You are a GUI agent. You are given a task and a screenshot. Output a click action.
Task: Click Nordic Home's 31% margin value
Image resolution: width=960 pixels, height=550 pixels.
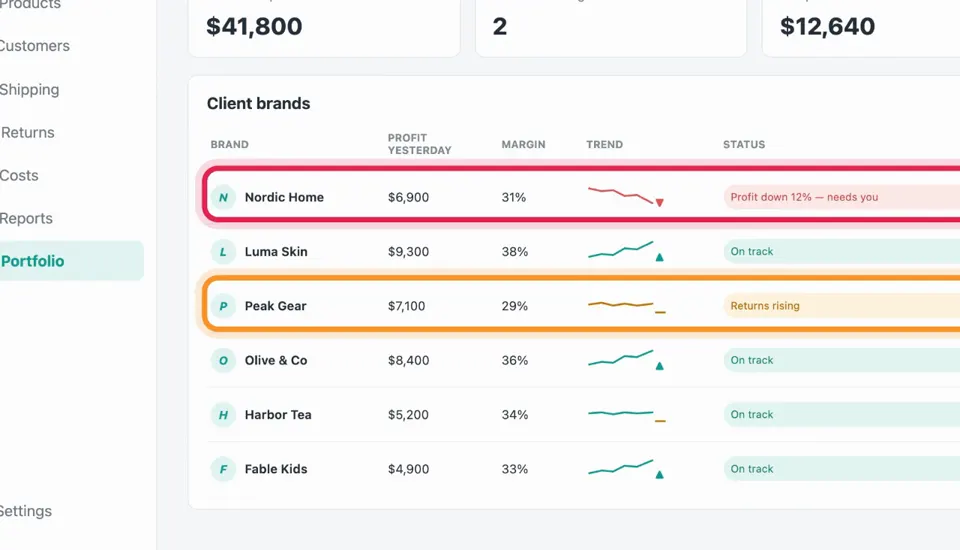pos(514,197)
